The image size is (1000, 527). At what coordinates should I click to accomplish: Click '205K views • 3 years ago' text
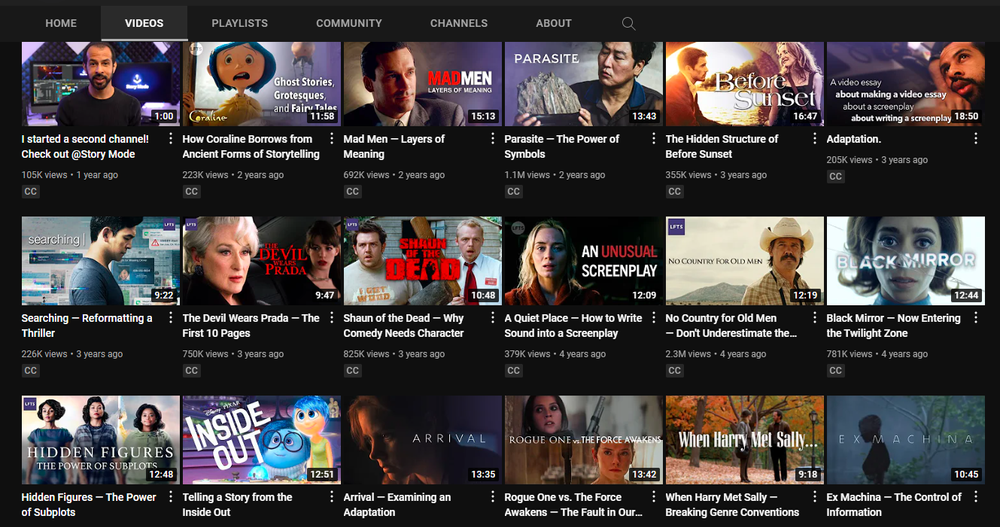click(x=877, y=160)
